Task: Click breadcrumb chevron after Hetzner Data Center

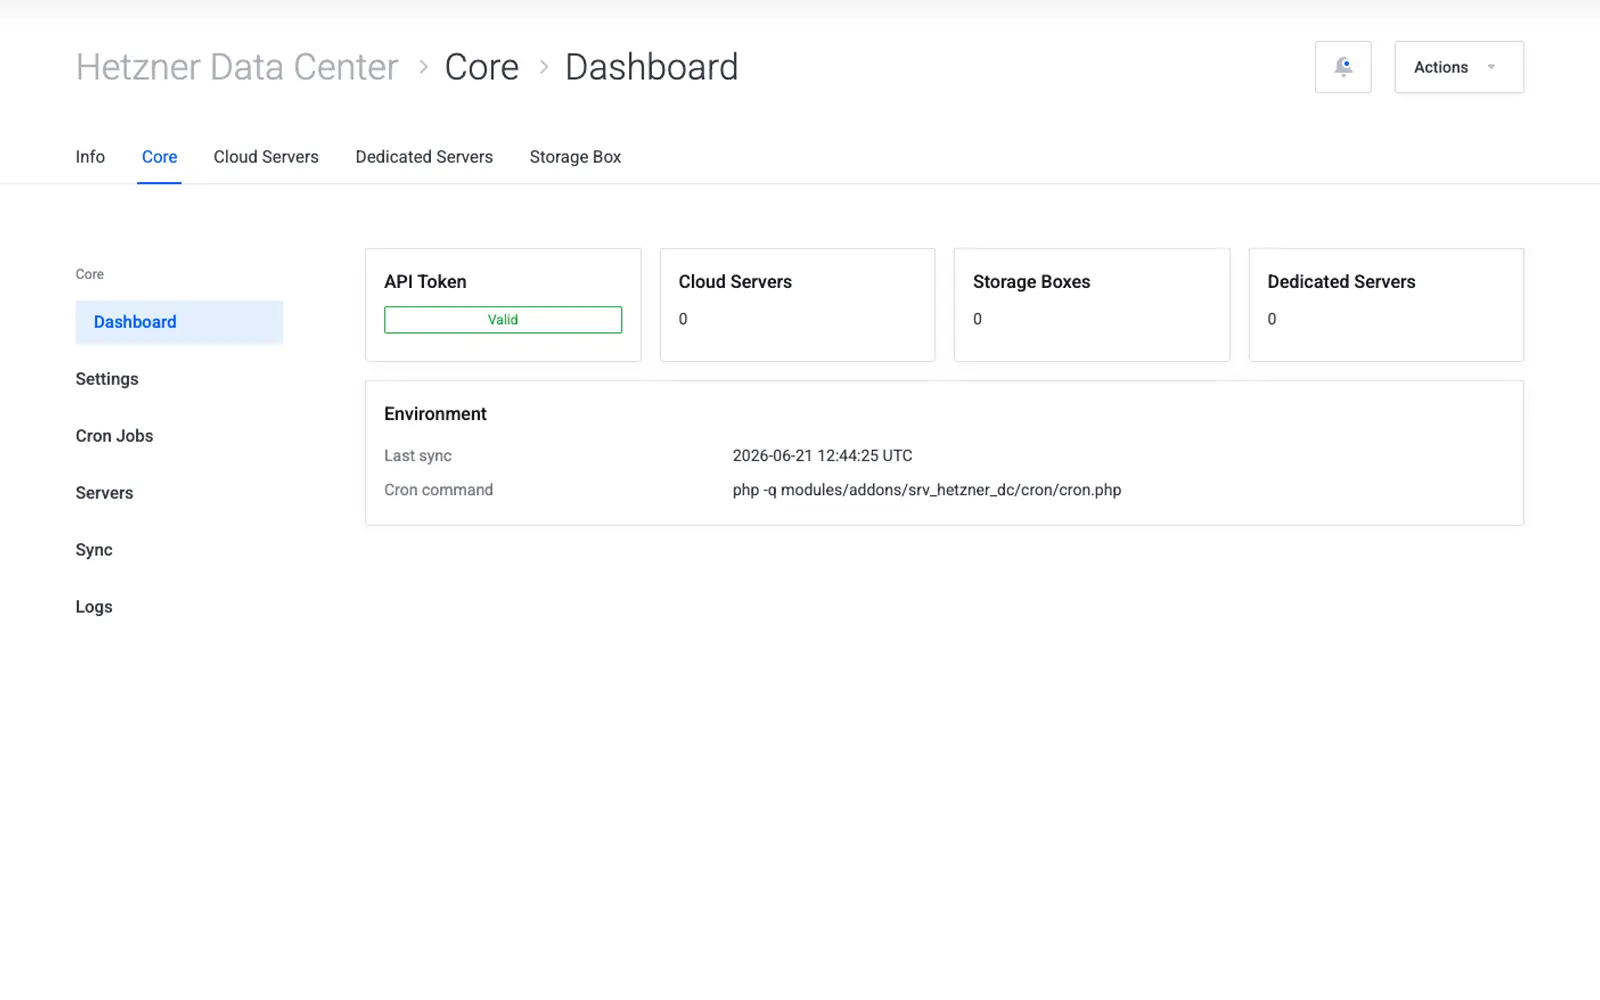Action: click(423, 67)
